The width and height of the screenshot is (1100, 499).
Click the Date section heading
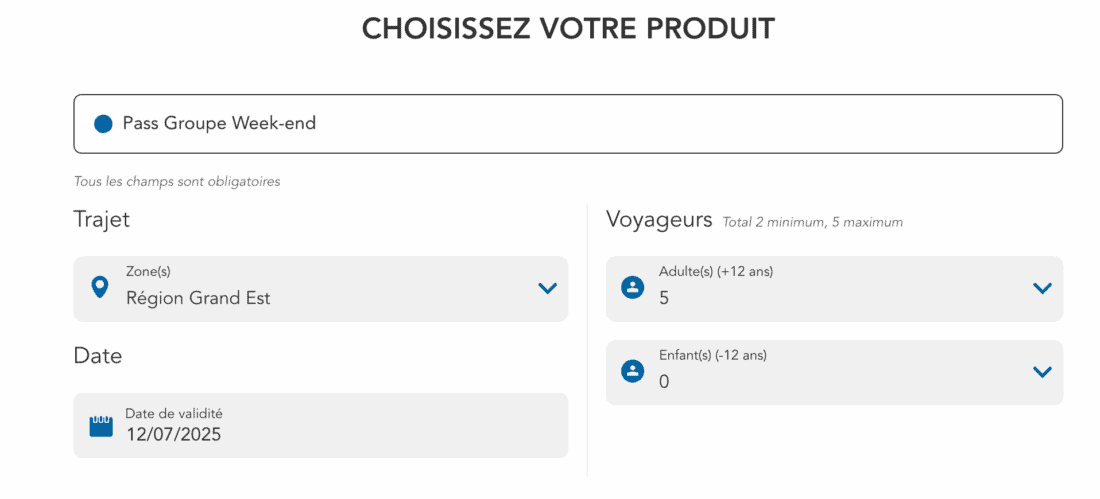point(98,356)
